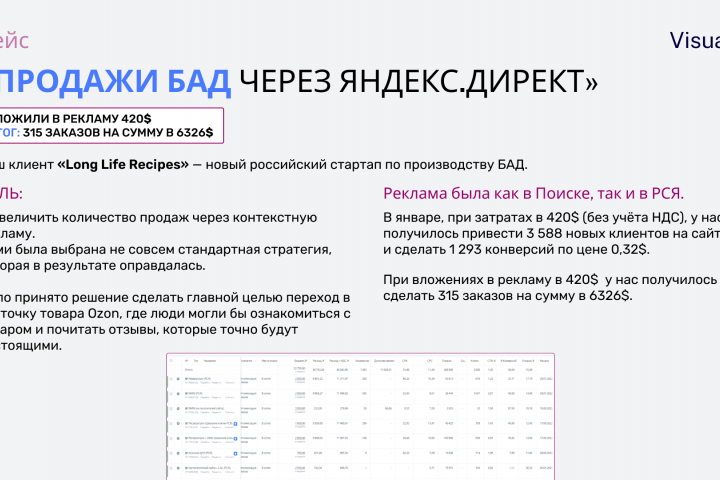Click the line mentioning "товара Ozon"
Viewport: 720px width, 480px height.
coord(175,314)
